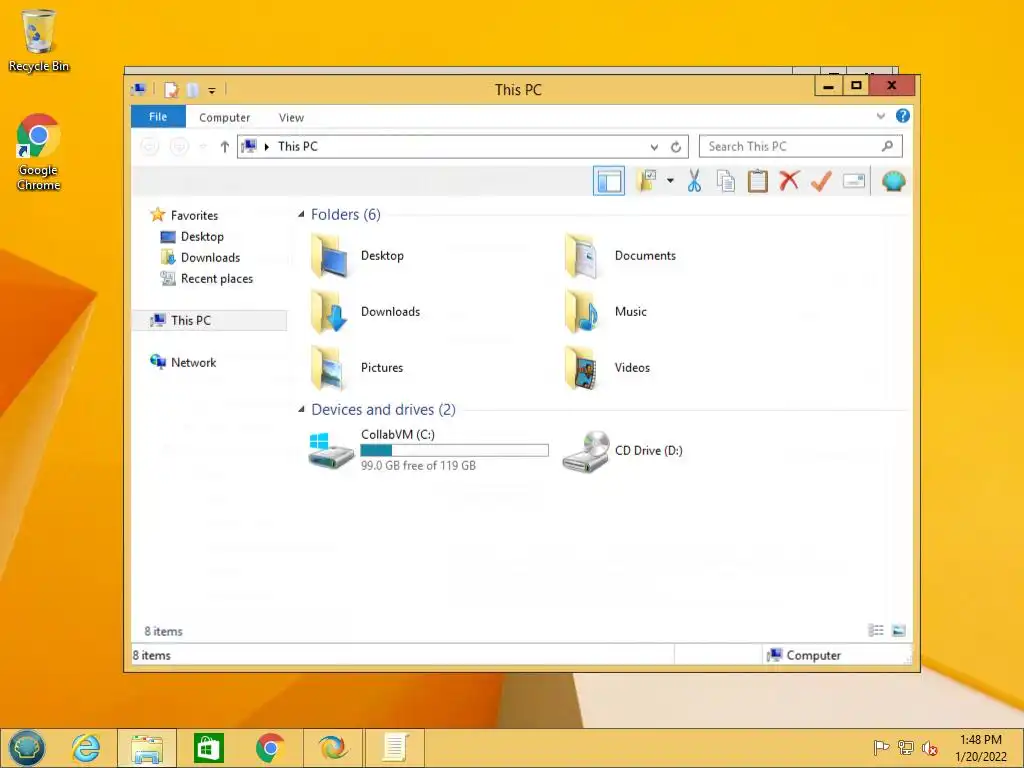Click the taskbar clock showing 1:48 PM
This screenshot has height=768, width=1024.
pos(980,740)
